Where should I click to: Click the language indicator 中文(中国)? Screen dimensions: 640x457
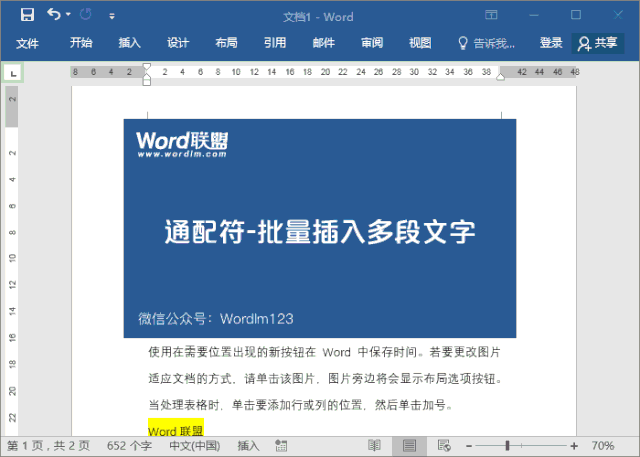(x=195, y=446)
